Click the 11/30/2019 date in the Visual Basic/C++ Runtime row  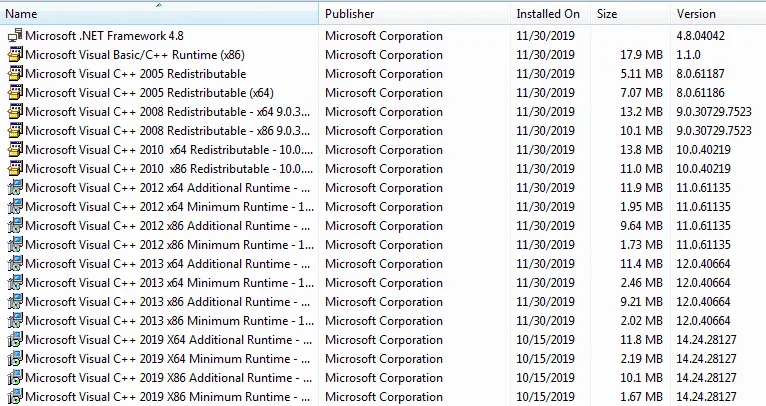click(545, 55)
